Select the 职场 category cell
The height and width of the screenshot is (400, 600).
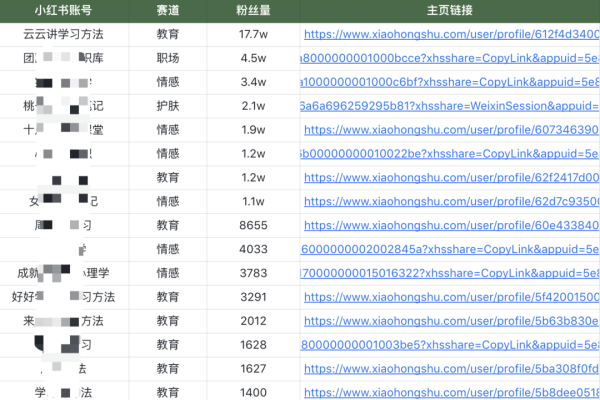point(168,58)
